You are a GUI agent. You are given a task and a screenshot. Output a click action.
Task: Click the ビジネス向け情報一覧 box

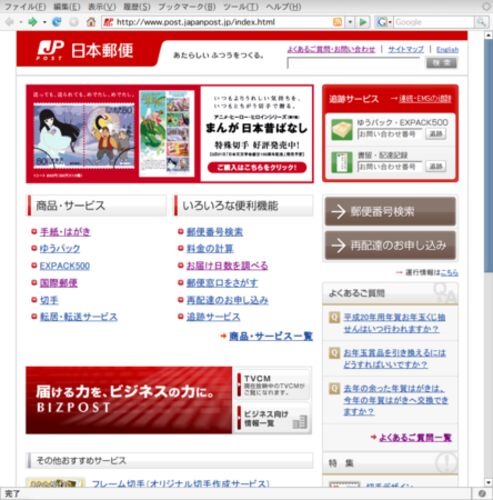(273, 419)
